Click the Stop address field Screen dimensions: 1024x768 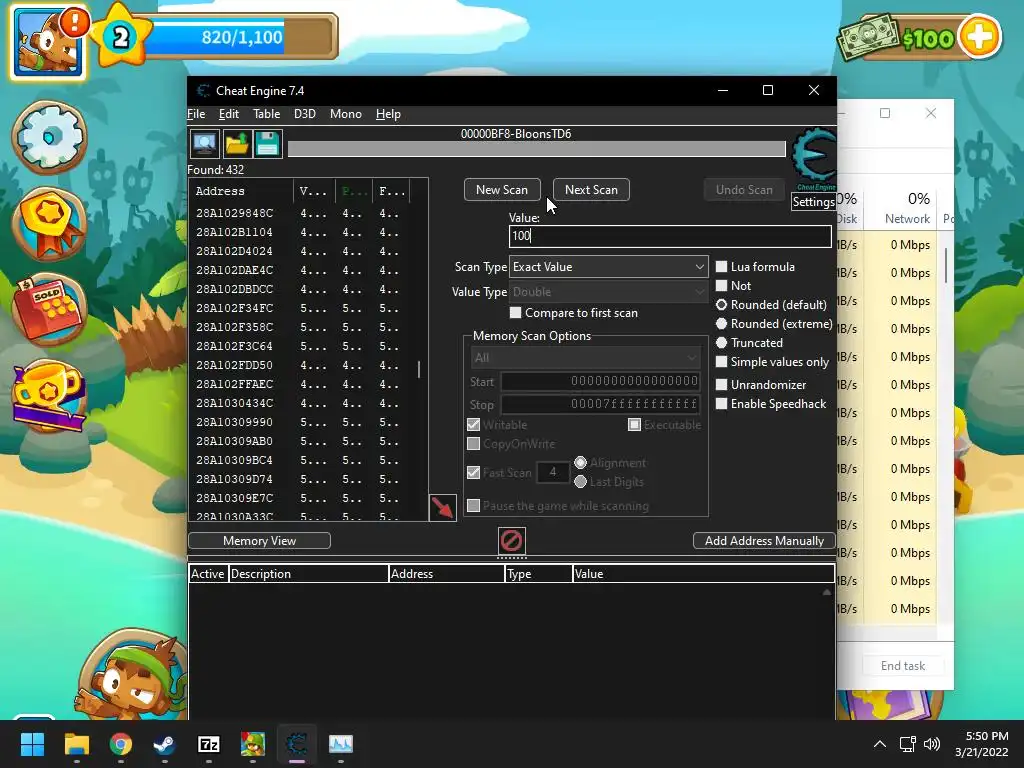pos(600,404)
